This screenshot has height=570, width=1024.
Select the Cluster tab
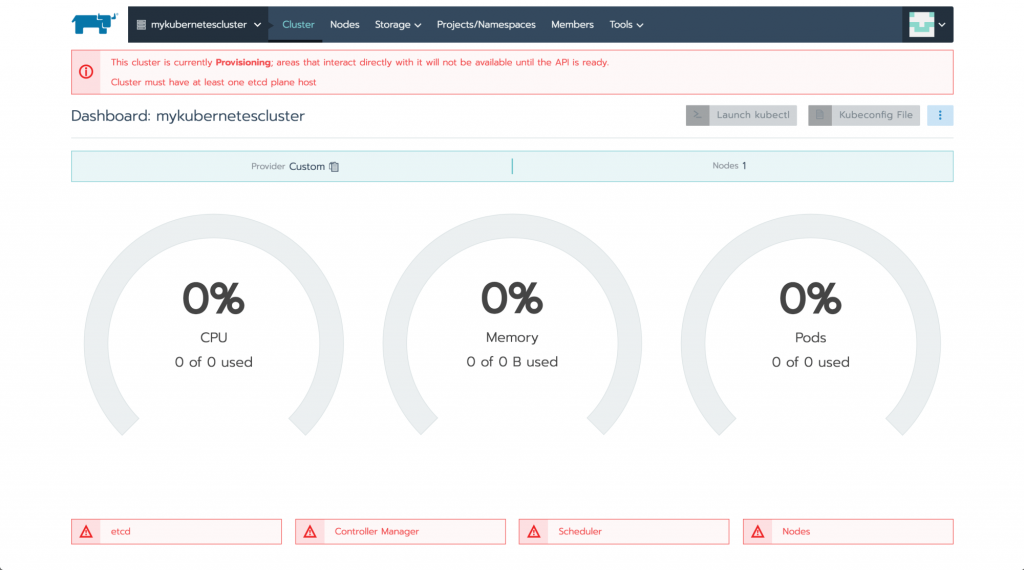pos(298,25)
